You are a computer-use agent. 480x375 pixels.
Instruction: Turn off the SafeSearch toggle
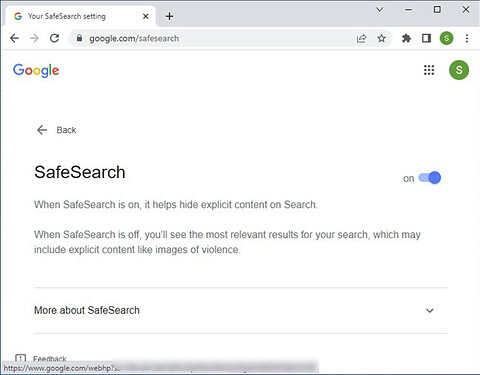(x=430, y=178)
